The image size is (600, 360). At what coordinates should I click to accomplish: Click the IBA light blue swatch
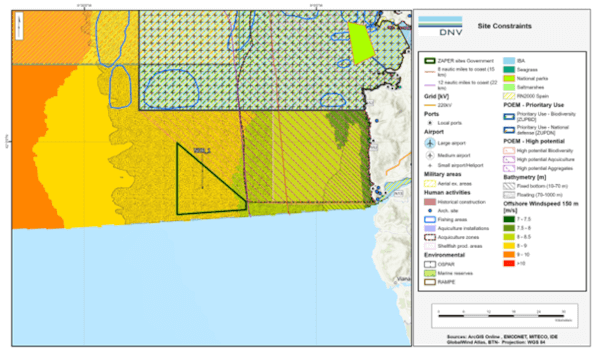click(x=509, y=61)
